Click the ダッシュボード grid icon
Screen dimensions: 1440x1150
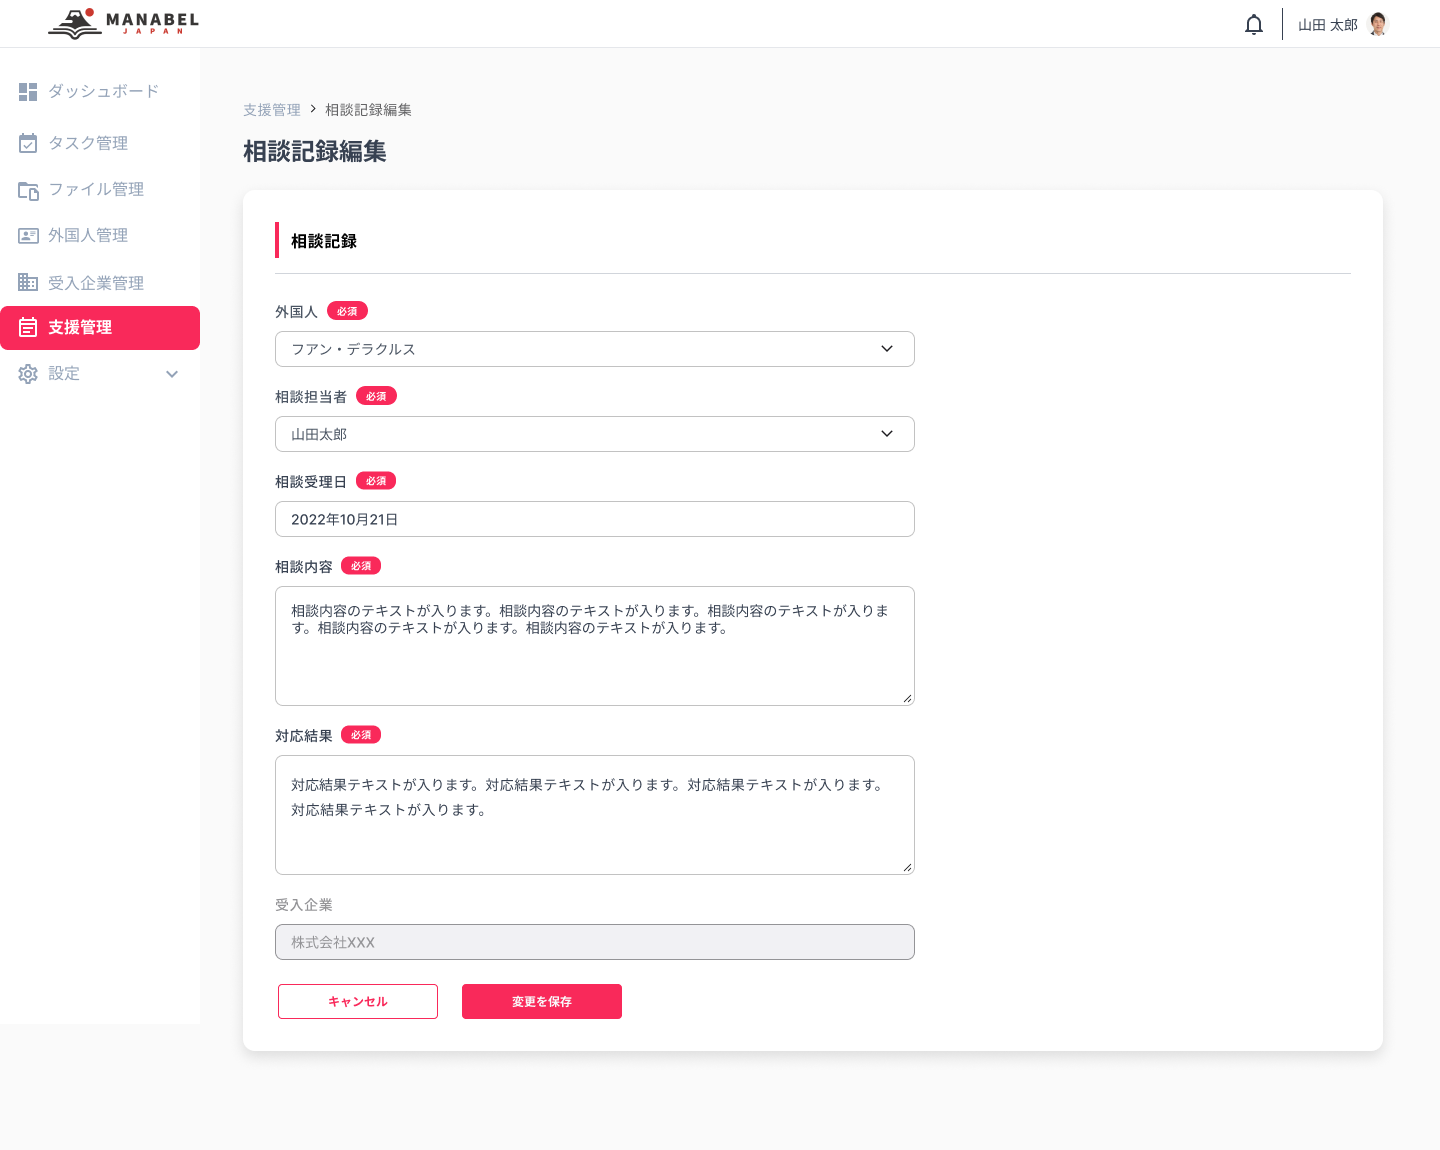click(x=28, y=92)
